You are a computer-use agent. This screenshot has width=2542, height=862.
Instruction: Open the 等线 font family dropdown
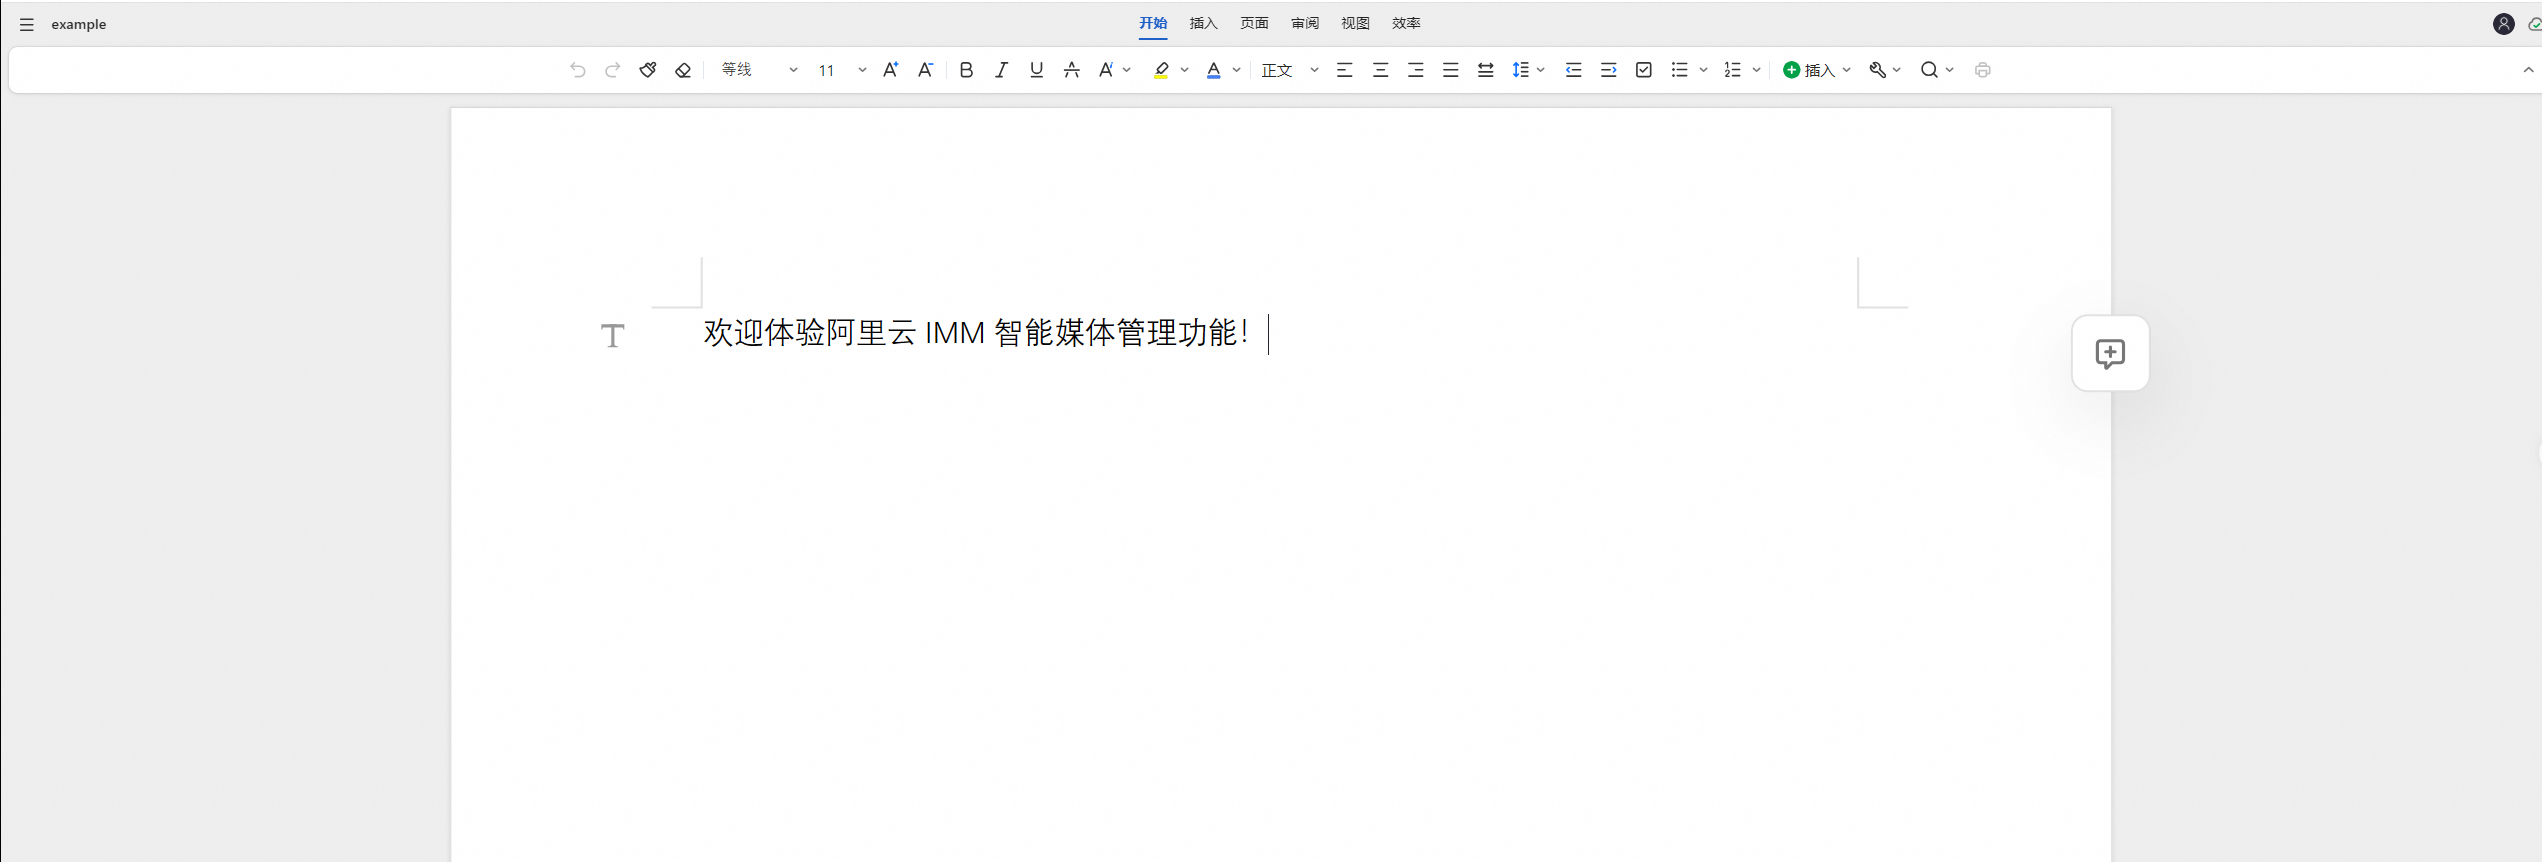759,70
